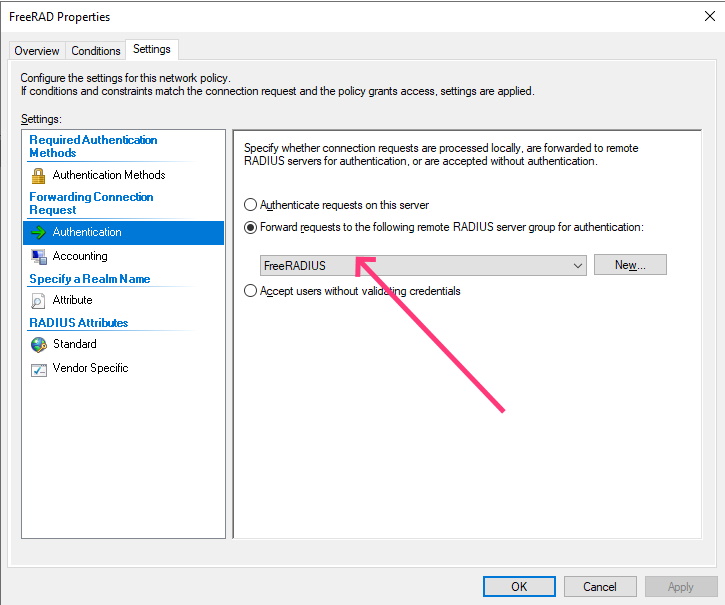725x605 pixels.
Task: Select the Authentication settings entry
Action: point(123,233)
